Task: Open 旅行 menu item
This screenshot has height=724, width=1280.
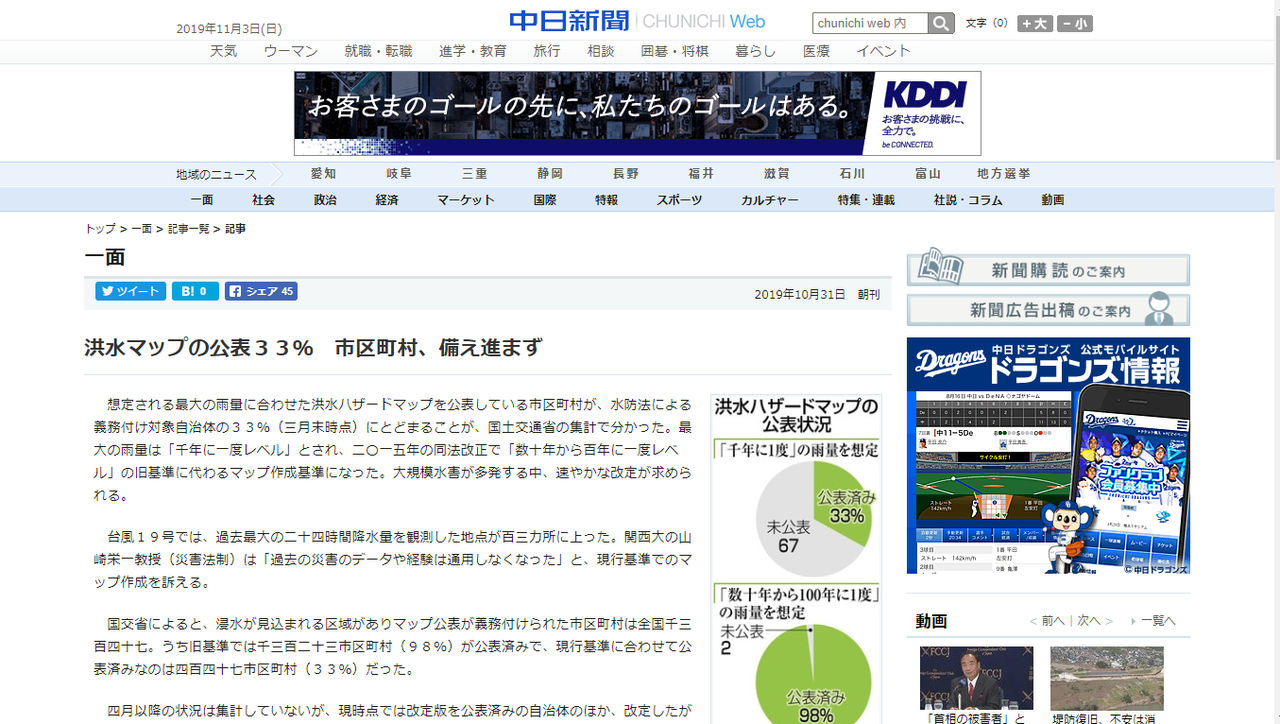Action: pyautogui.click(x=547, y=51)
